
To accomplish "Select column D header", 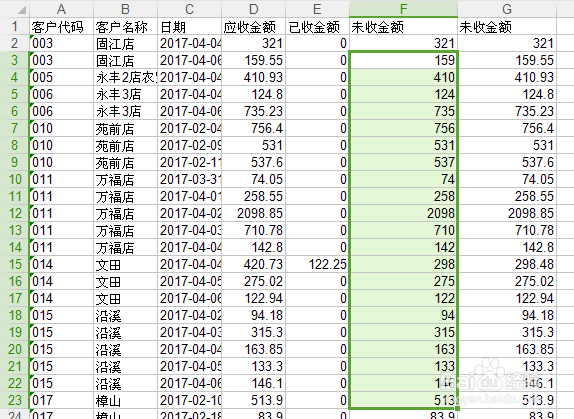I will click(x=253, y=9).
